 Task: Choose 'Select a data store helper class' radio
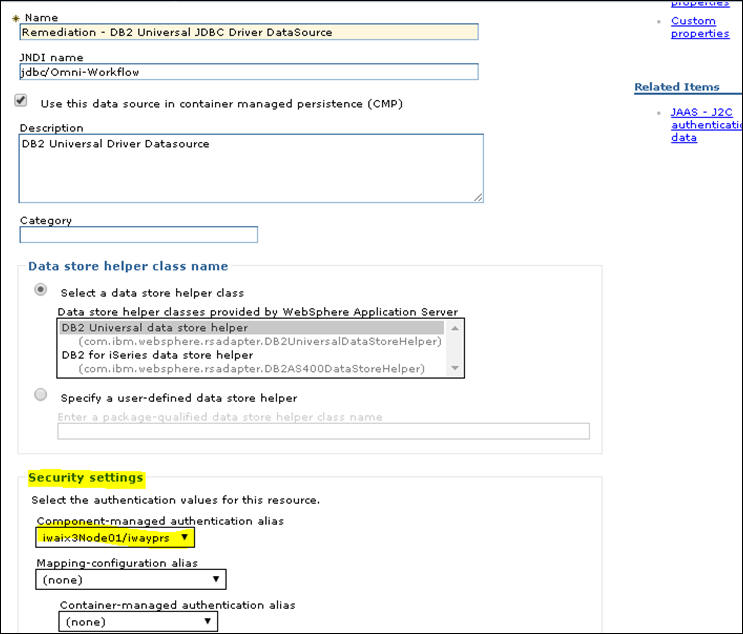(41, 290)
